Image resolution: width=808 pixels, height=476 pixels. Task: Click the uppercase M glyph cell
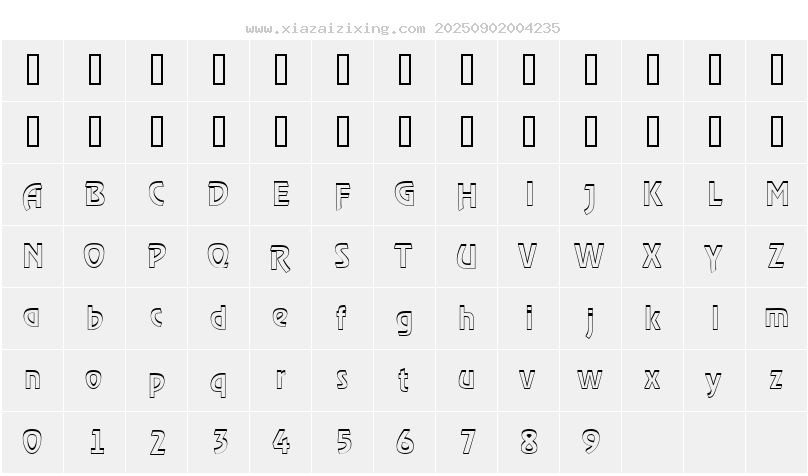click(777, 195)
